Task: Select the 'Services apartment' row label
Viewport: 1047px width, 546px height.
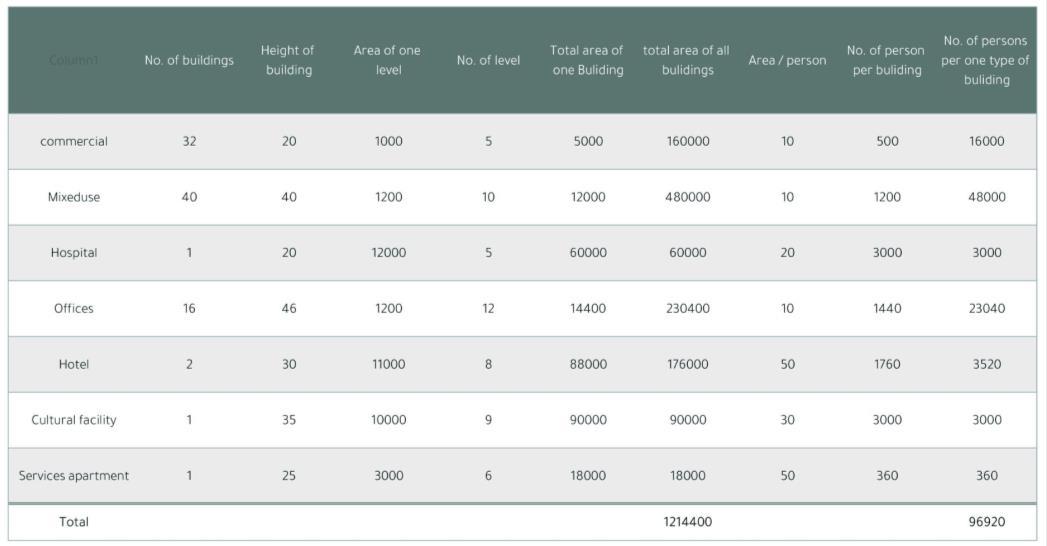Action: coord(74,476)
